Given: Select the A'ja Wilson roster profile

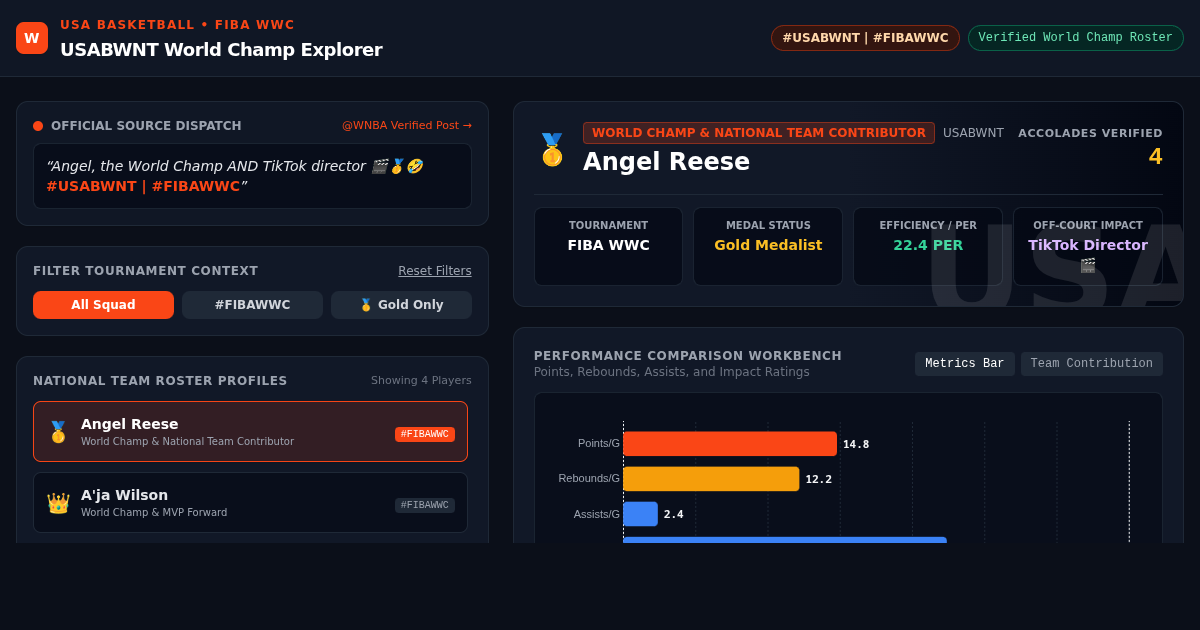Looking at the screenshot, I should (x=250, y=503).
